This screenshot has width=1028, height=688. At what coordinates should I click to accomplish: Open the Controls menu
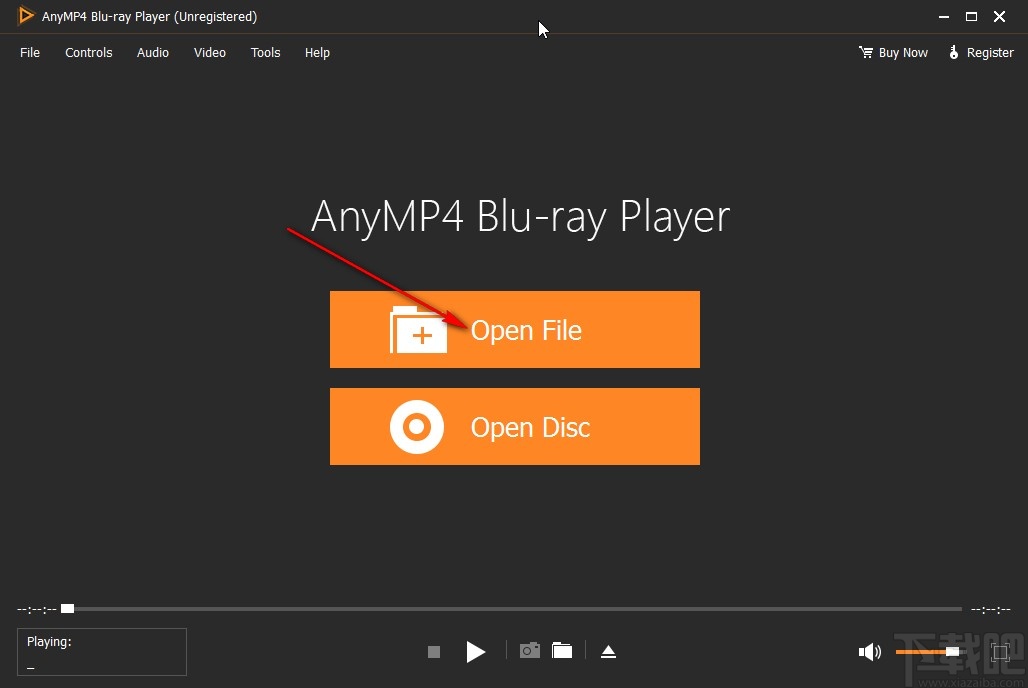click(x=88, y=52)
